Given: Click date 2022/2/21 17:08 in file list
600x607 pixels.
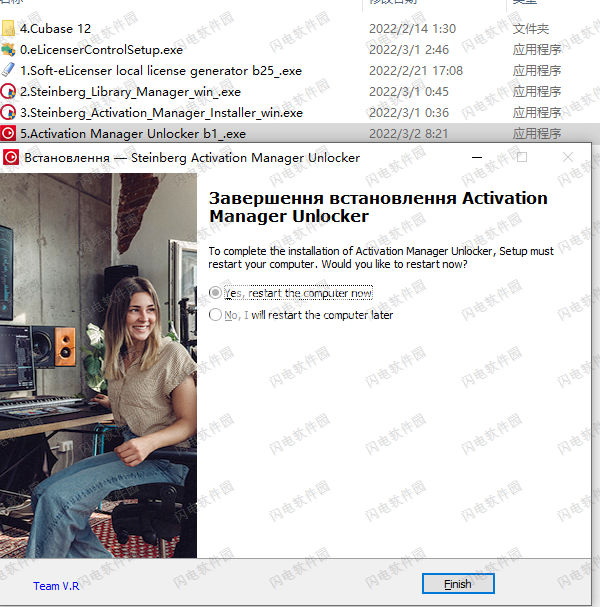Looking at the screenshot, I should (x=416, y=70).
